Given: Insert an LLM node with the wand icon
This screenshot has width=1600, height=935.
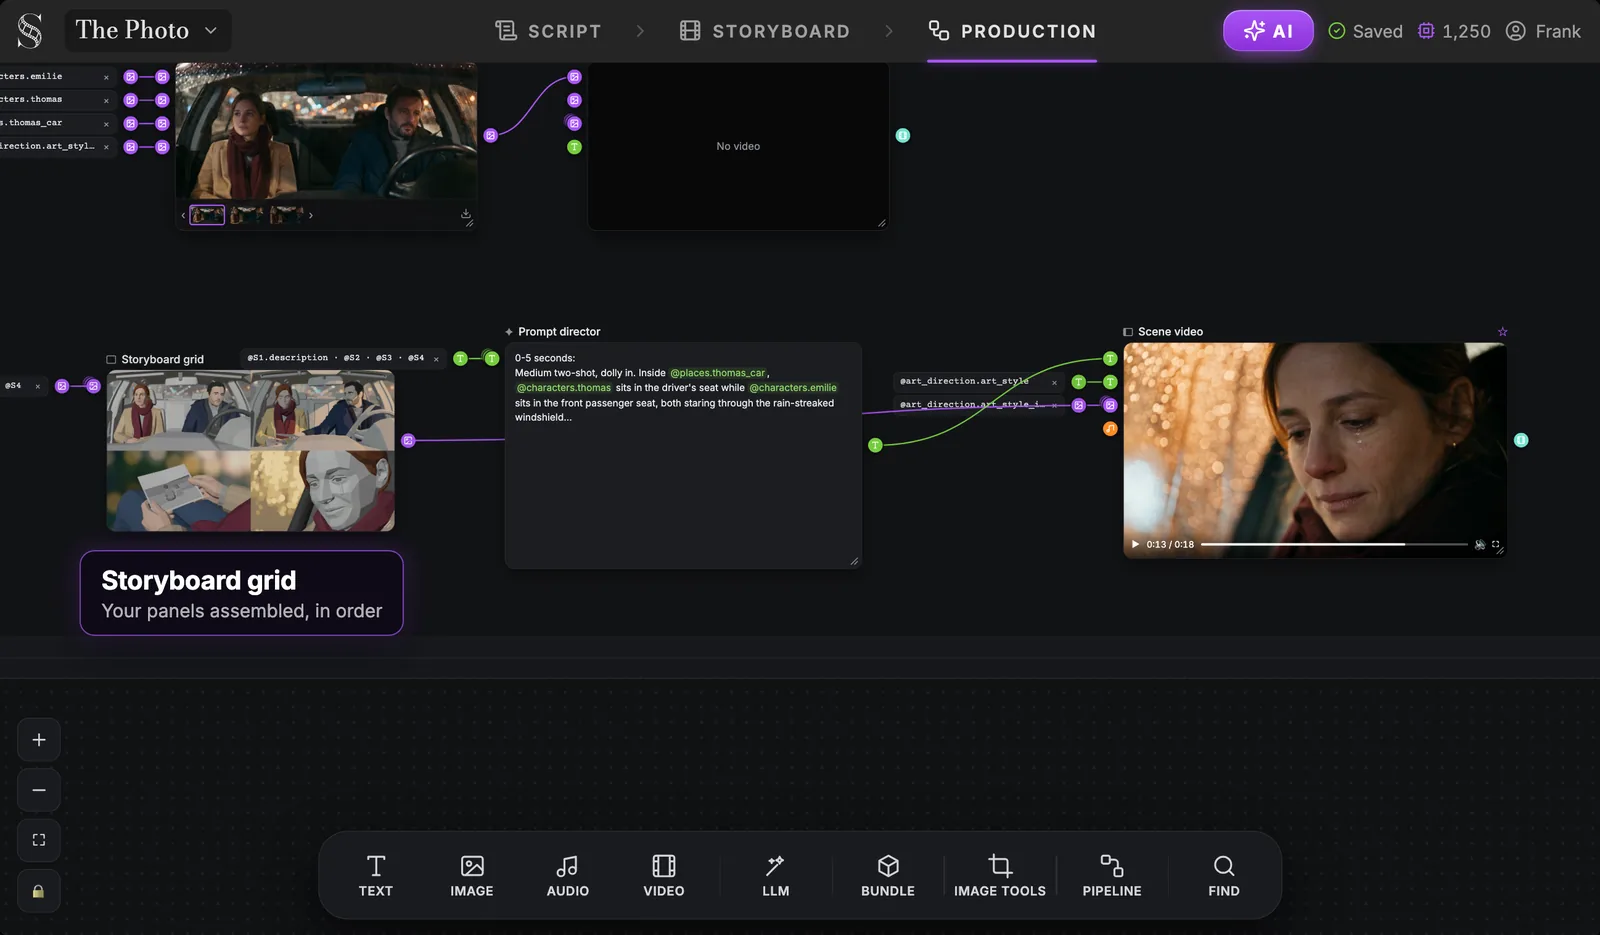Looking at the screenshot, I should (x=776, y=876).
